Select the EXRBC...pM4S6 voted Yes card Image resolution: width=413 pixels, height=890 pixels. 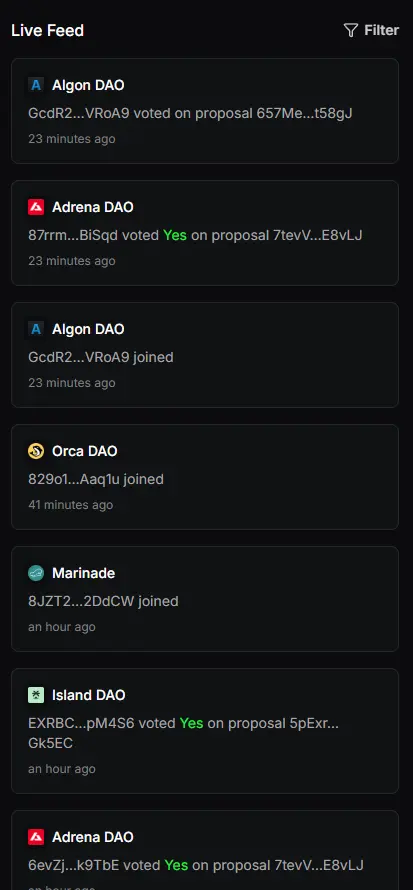pyautogui.click(x=205, y=731)
